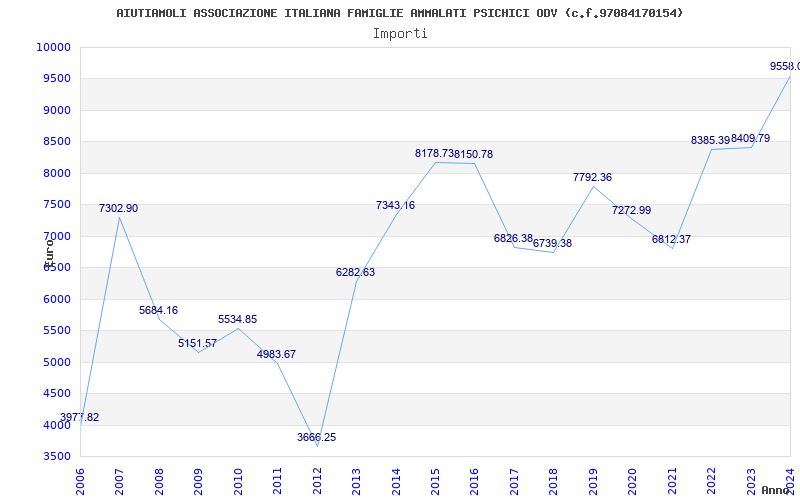Viewport: 800px width, 500px height.
Task: Click the data label 7272.99
Action: point(632,210)
